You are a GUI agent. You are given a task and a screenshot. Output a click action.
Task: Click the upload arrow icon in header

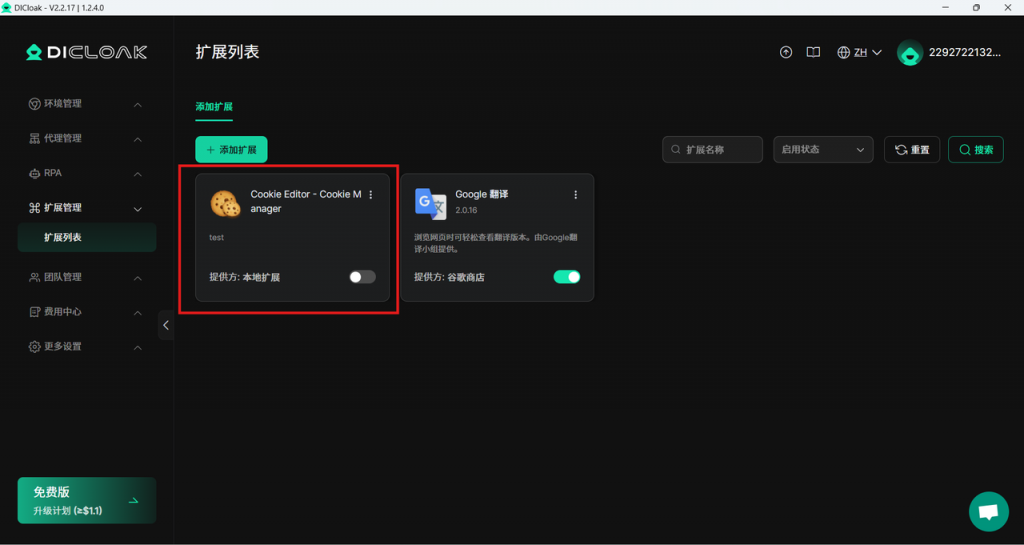pyautogui.click(x=786, y=52)
